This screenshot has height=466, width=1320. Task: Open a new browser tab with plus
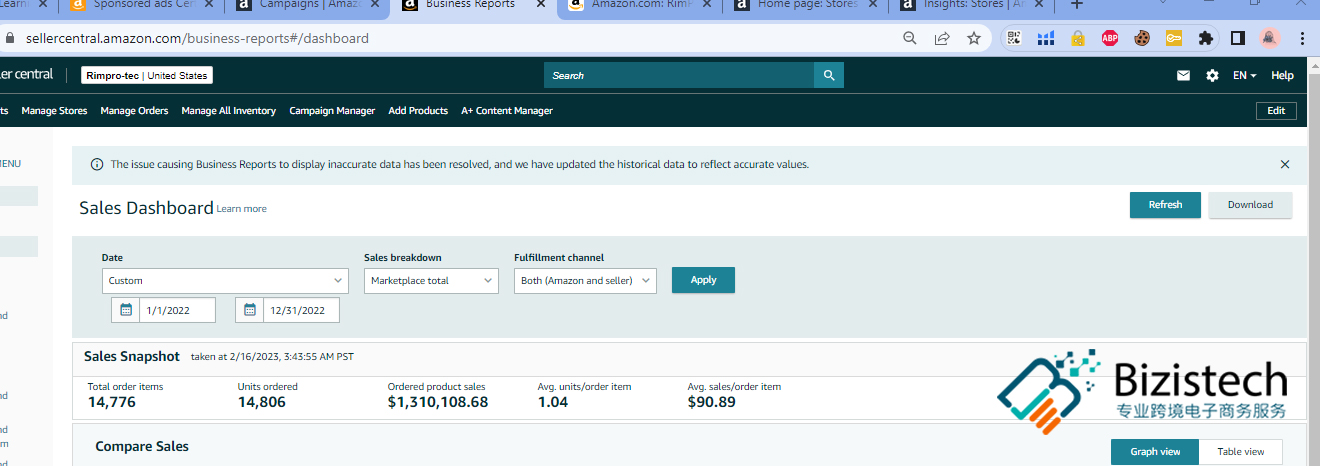coord(1077,5)
